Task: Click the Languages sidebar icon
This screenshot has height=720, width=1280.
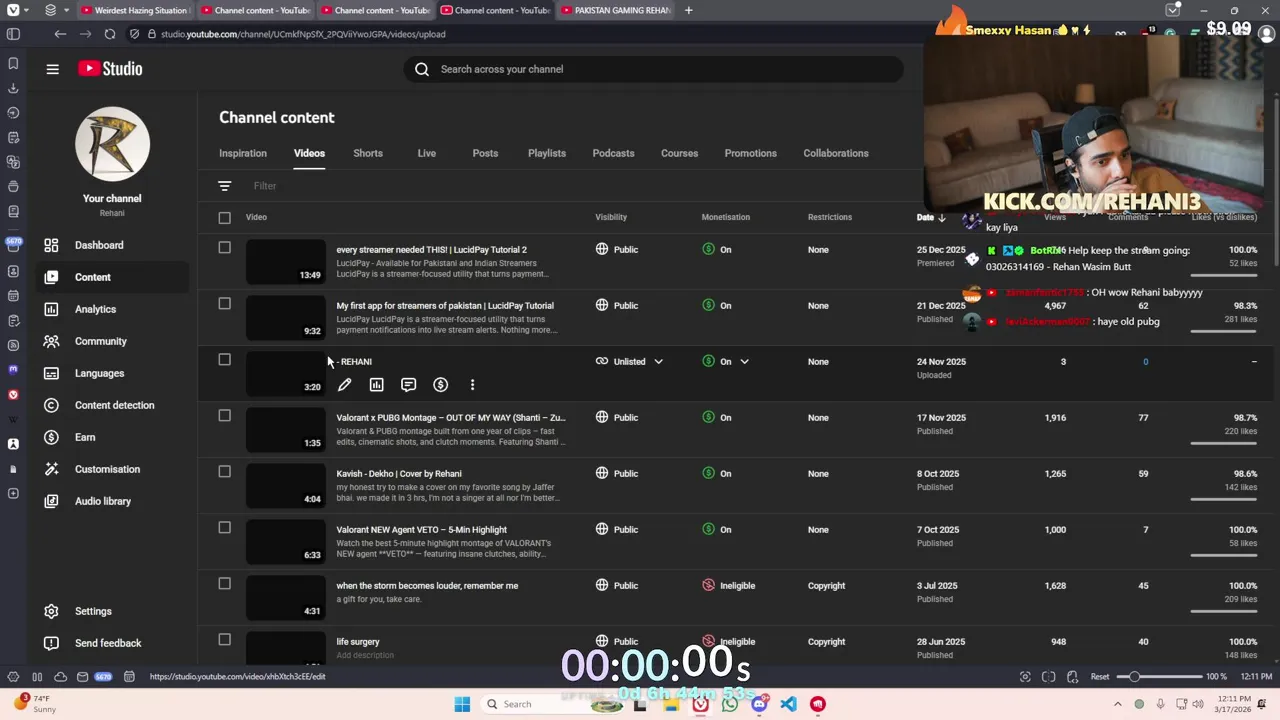Action: click(51, 373)
